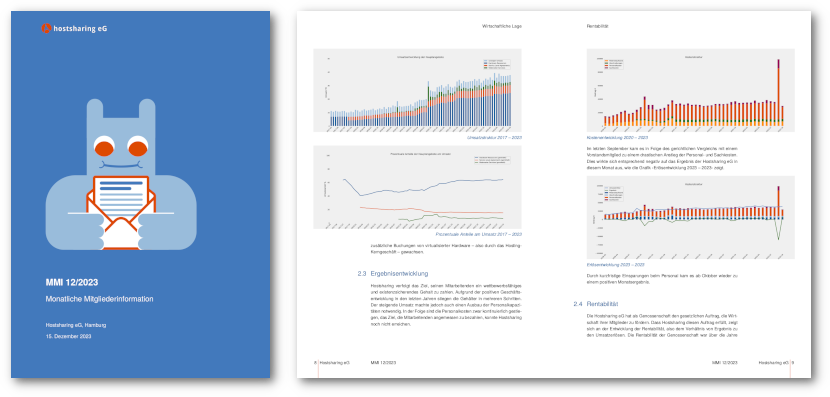Click the Wirtschaftliche Lage page header
830x397 pixels.
coord(502,26)
